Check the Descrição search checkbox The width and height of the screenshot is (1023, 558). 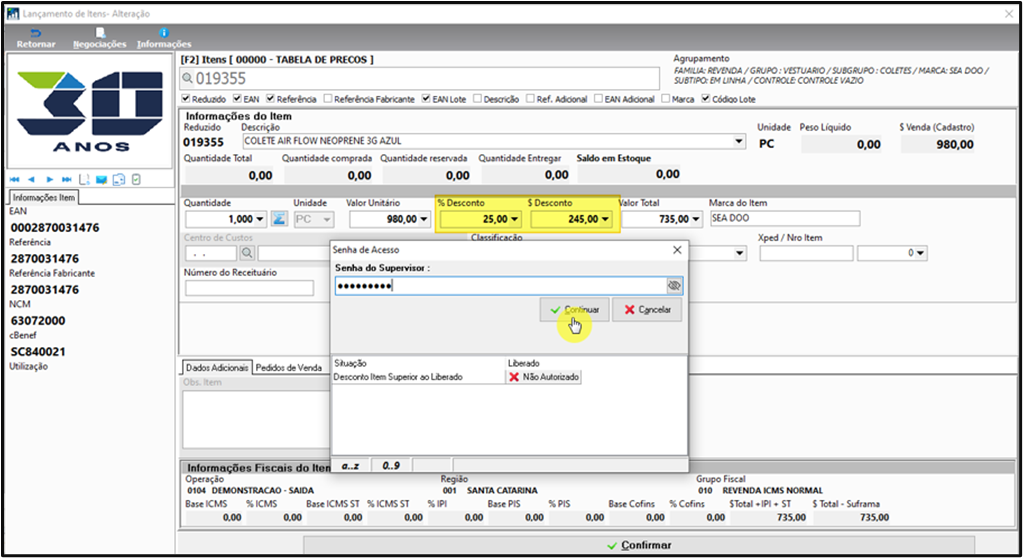click(x=478, y=99)
